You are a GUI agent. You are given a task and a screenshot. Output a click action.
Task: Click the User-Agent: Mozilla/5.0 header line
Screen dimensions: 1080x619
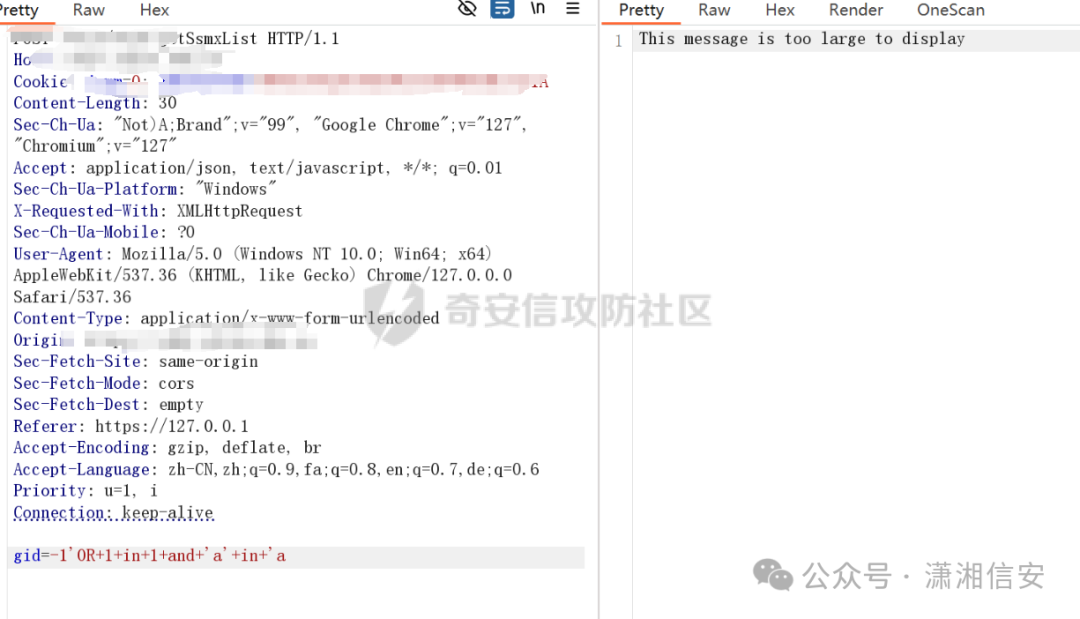point(253,254)
